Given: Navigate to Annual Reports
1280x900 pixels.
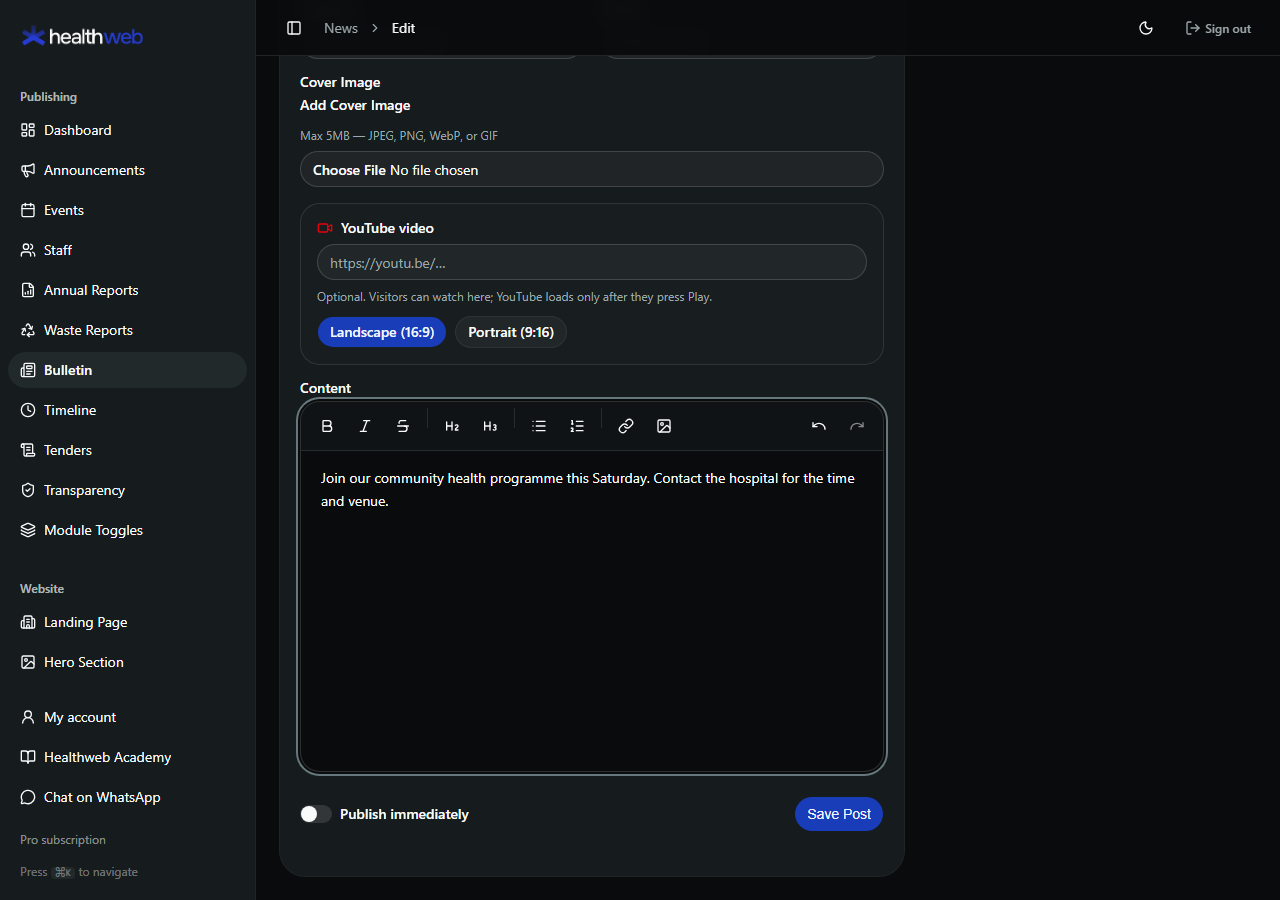Looking at the screenshot, I should [x=127, y=290].
